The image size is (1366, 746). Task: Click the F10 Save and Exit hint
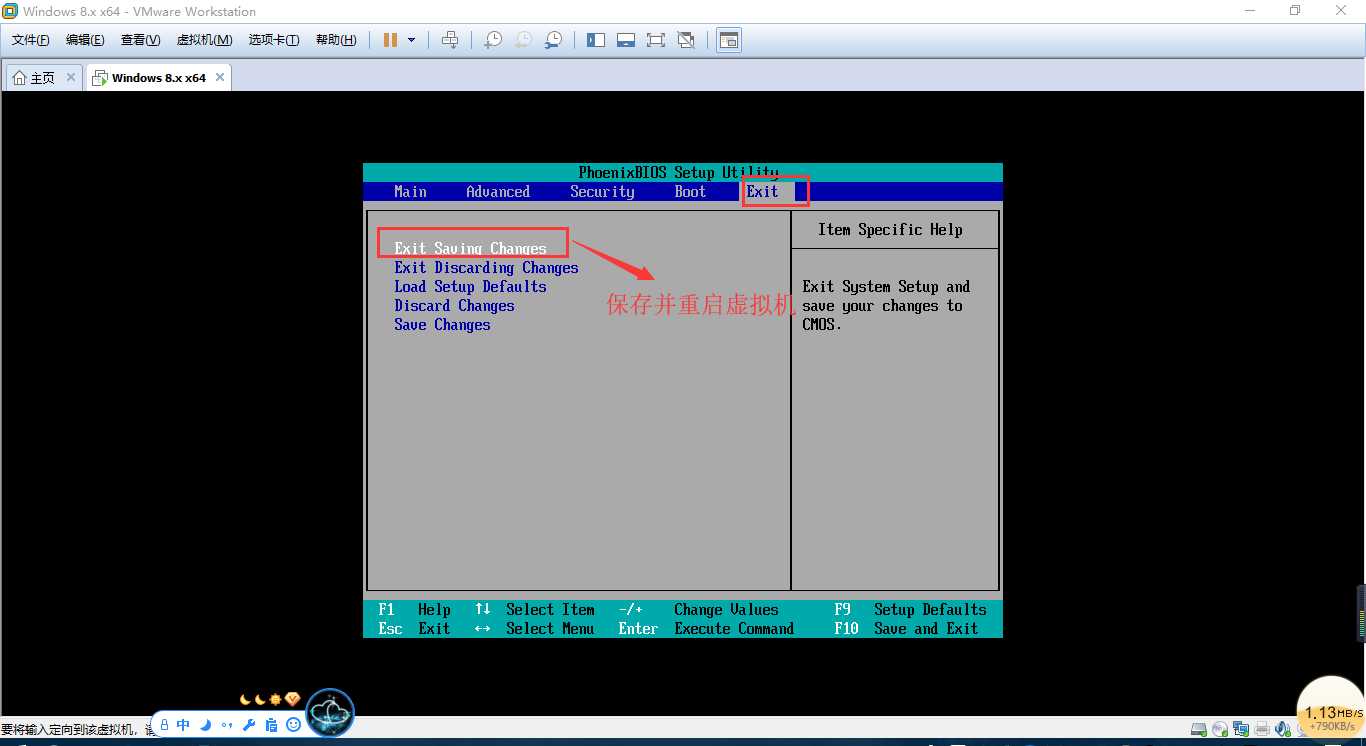(906, 628)
